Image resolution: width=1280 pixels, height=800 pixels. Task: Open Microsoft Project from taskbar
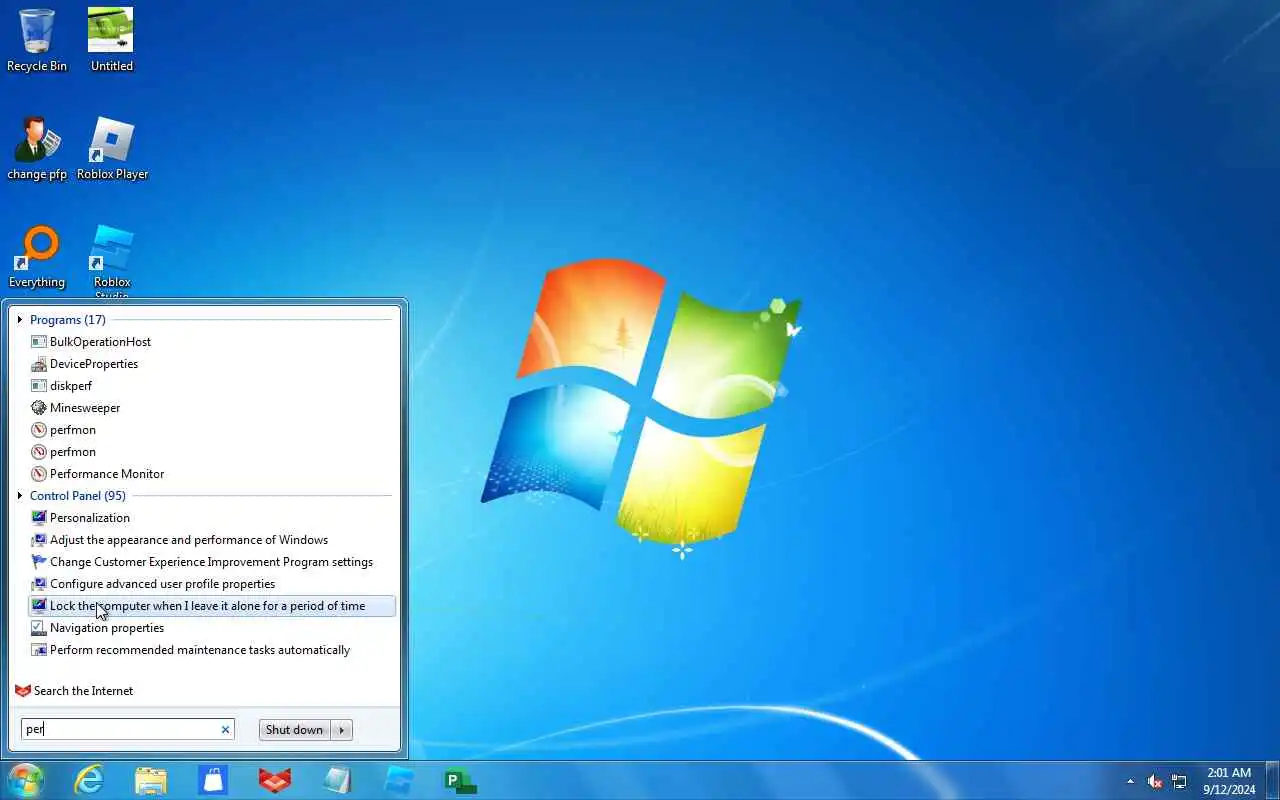[460, 781]
